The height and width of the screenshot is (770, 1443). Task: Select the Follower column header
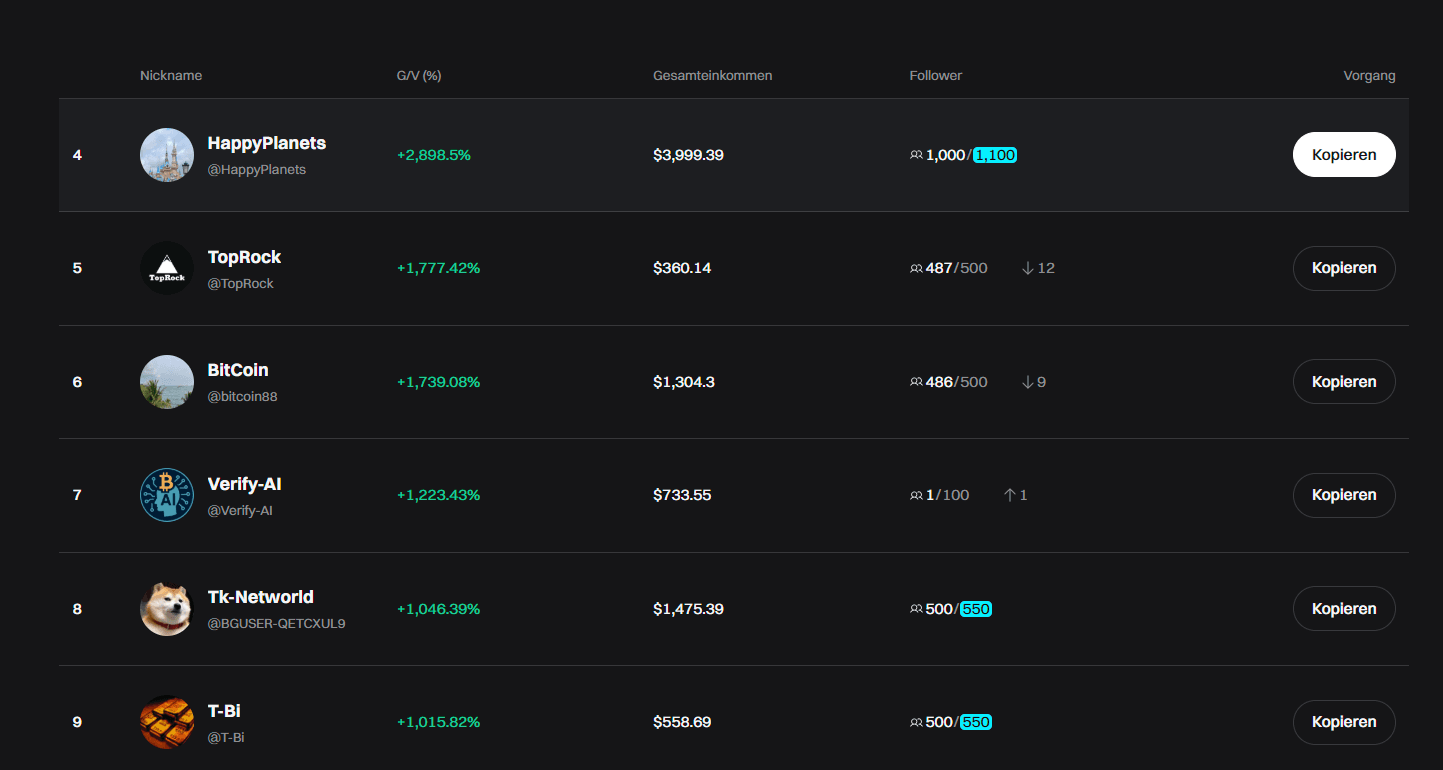[935, 76]
